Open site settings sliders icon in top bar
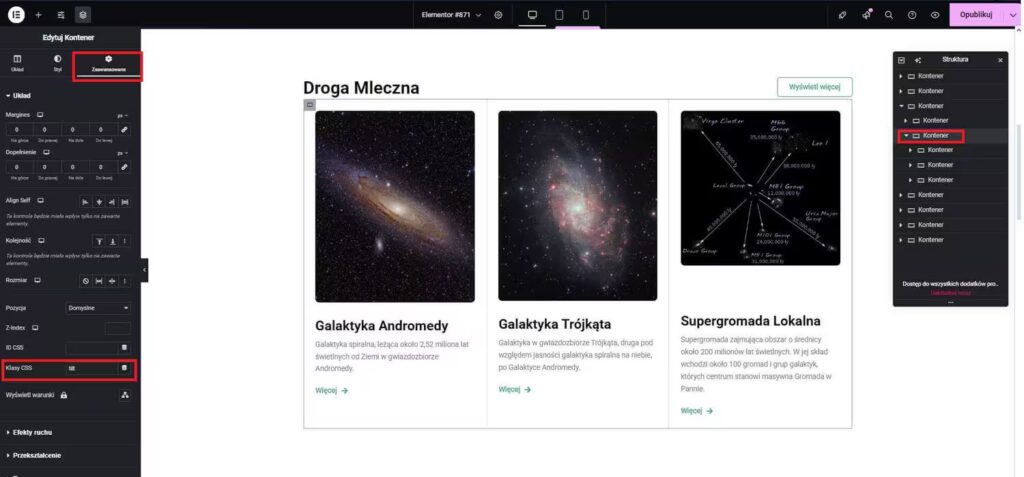The image size is (1024, 477). coord(61,14)
